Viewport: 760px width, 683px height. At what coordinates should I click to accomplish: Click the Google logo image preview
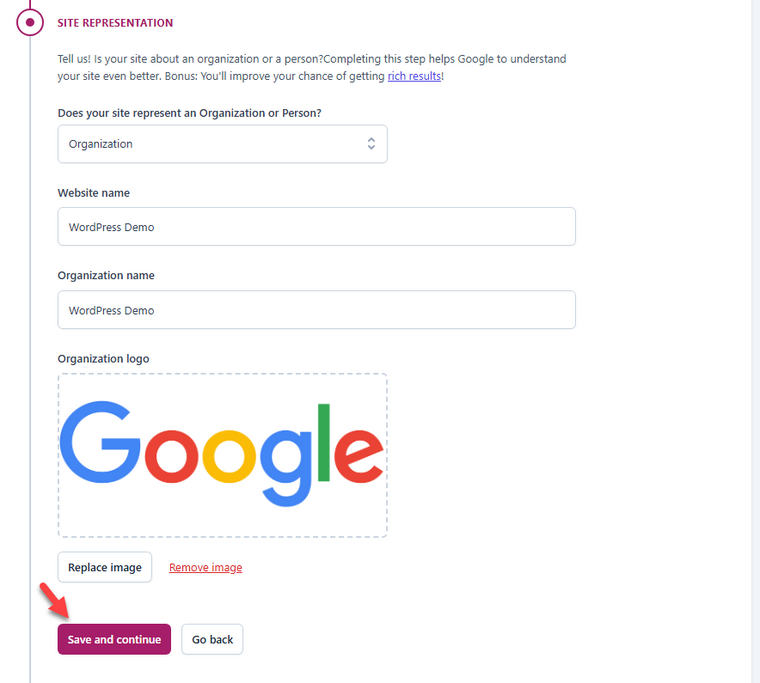tap(222, 455)
